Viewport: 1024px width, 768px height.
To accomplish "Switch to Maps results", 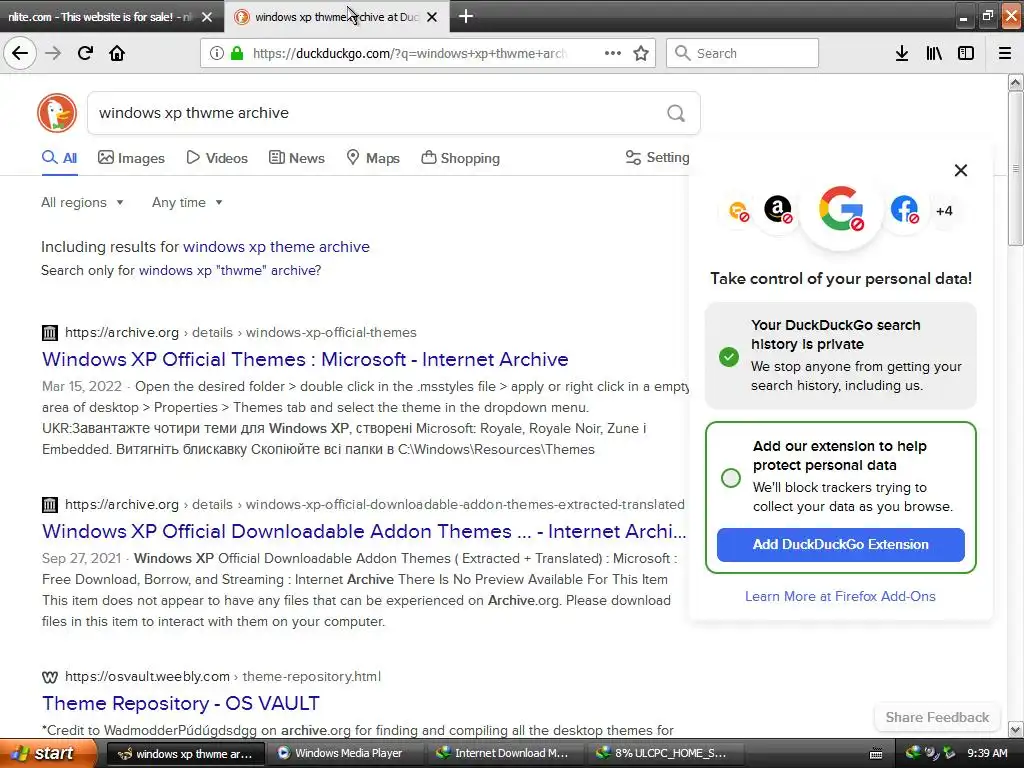I will 373,158.
